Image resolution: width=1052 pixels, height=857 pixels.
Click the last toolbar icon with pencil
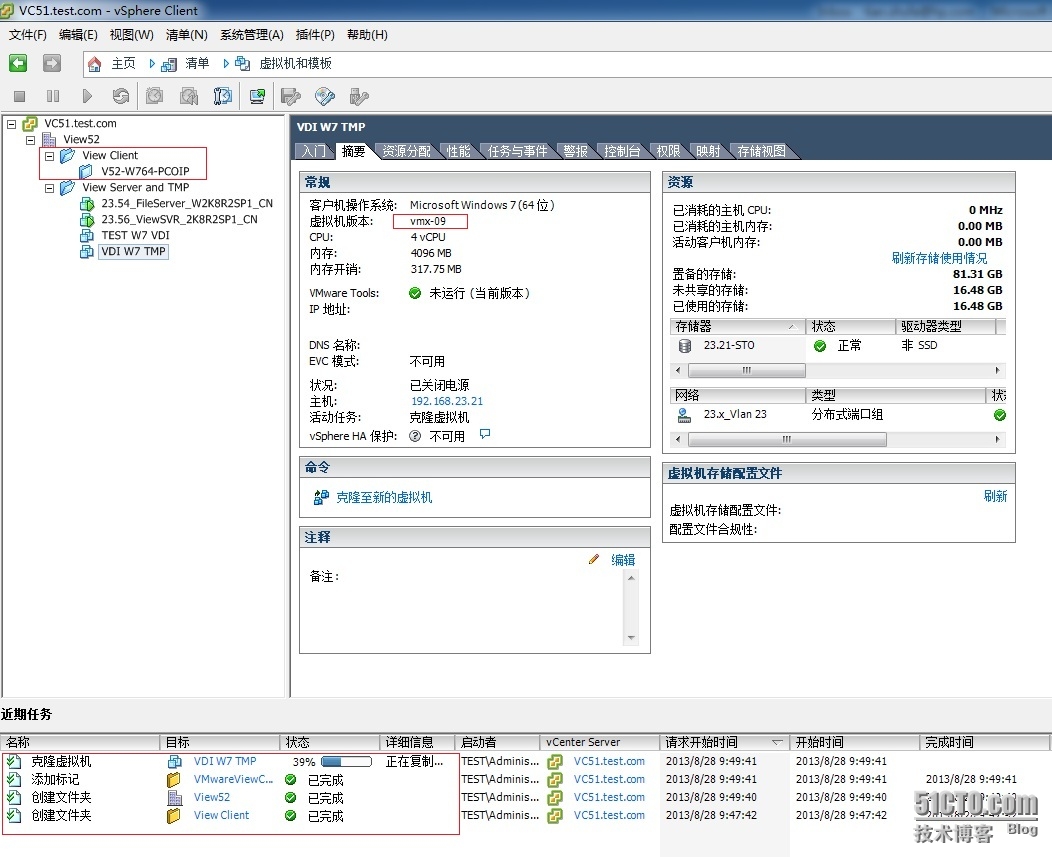(x=359, y=97)
